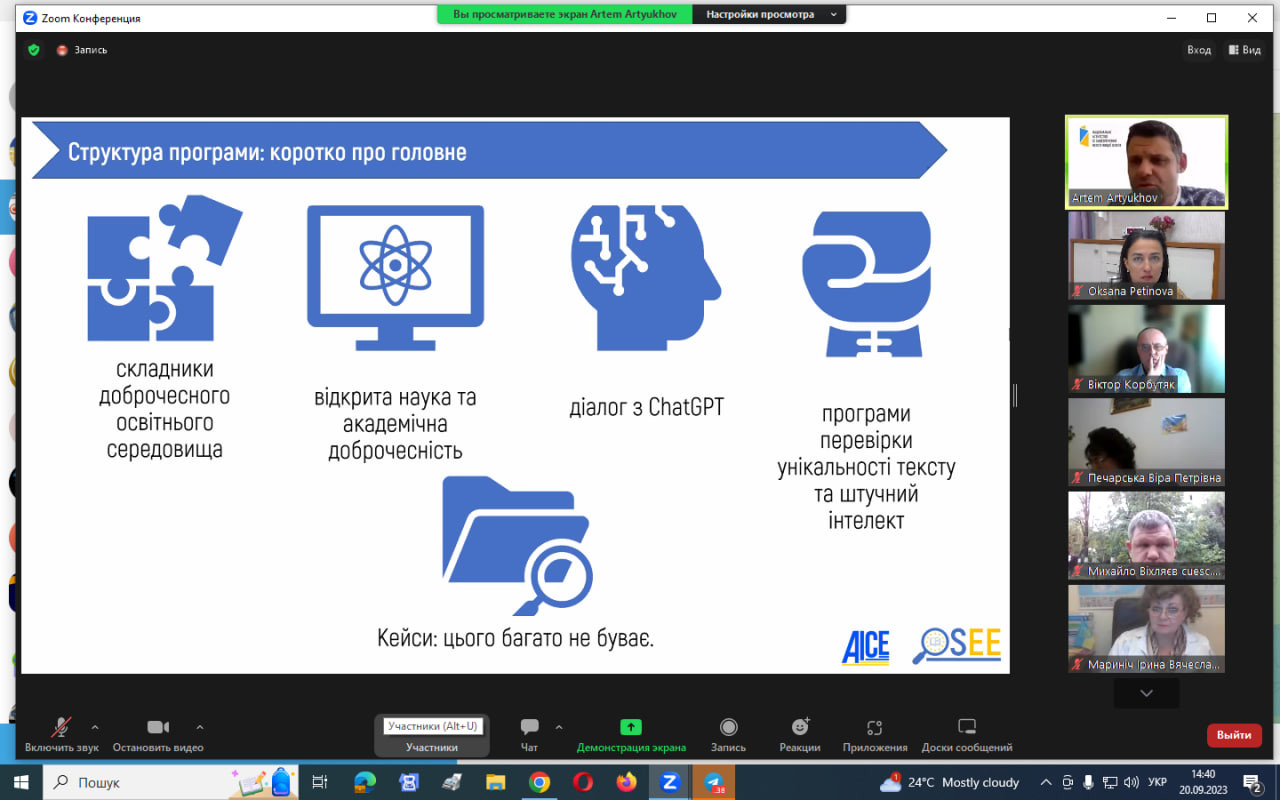
Task: Click text 'Кейси: цього багато не буває.'
Action: point(516,638)
